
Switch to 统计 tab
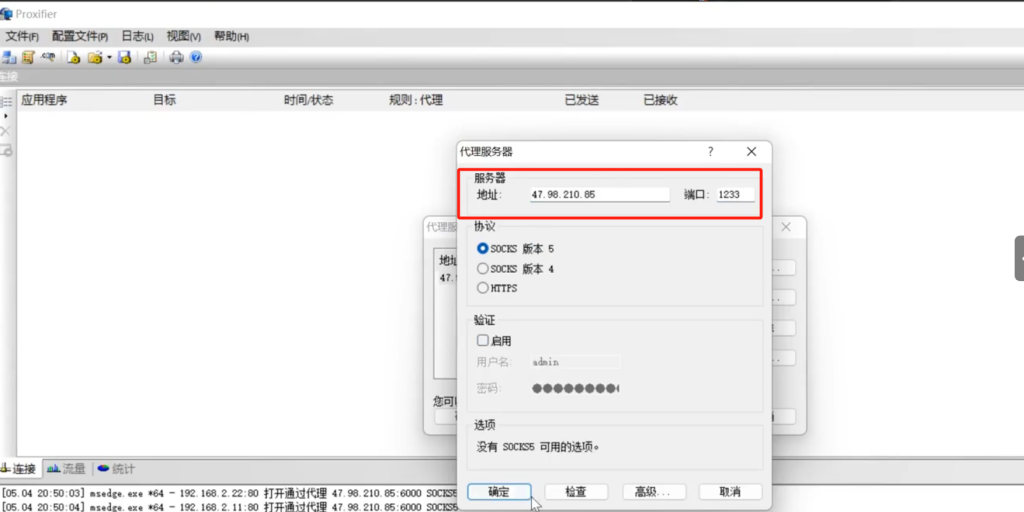coord(116,469)
